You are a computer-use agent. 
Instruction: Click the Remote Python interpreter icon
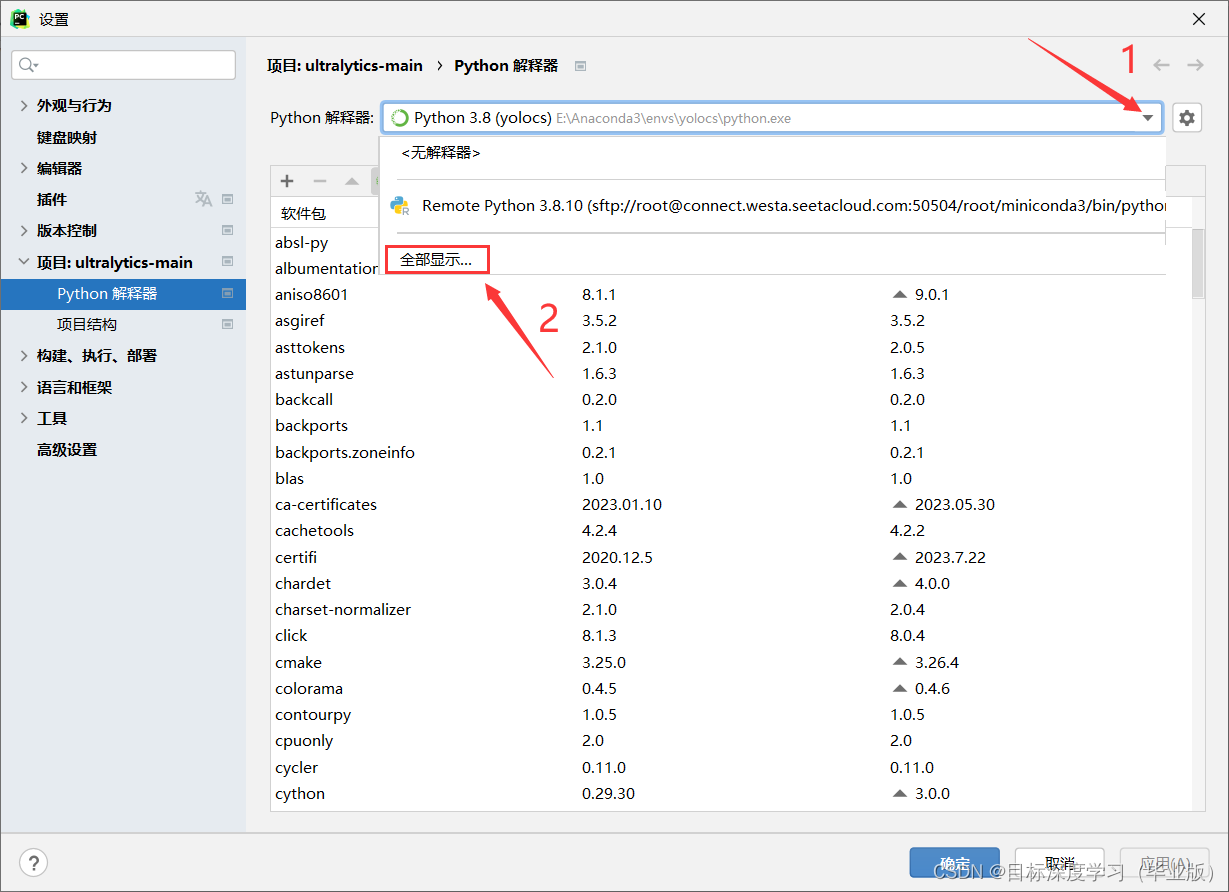coord(400,206)
